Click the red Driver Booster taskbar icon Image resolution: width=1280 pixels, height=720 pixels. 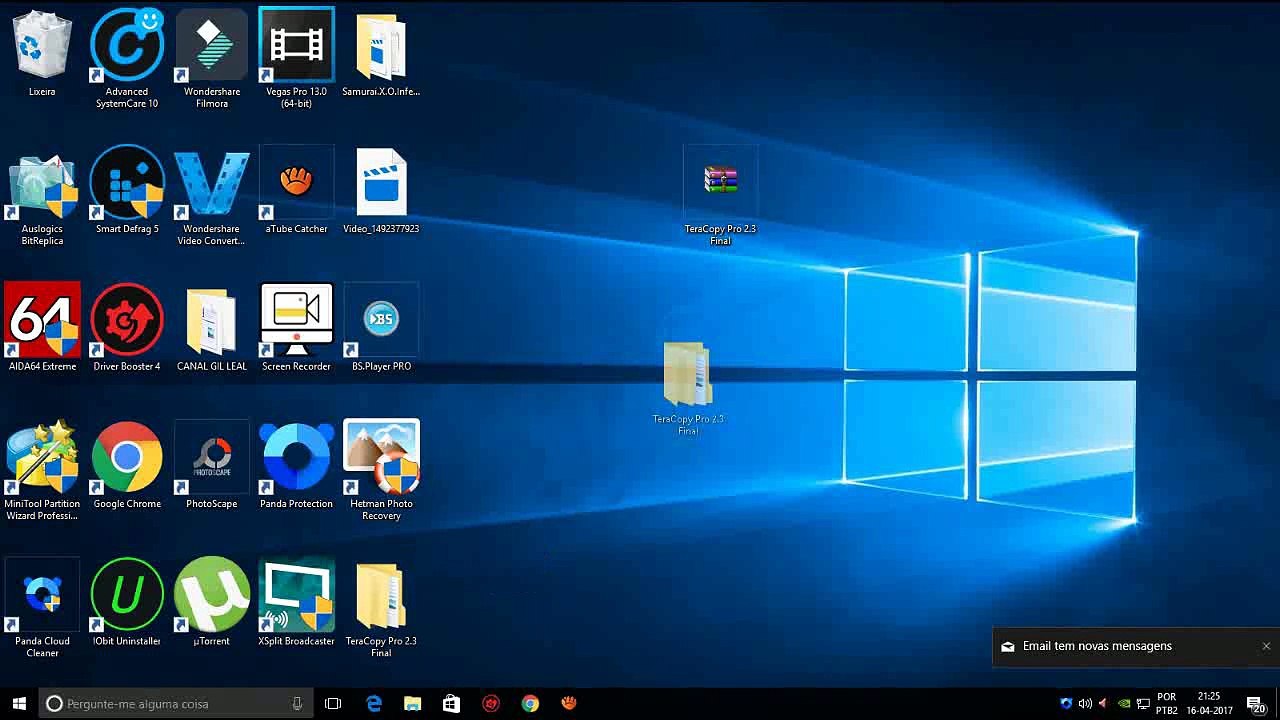click(x=490, y=704)
